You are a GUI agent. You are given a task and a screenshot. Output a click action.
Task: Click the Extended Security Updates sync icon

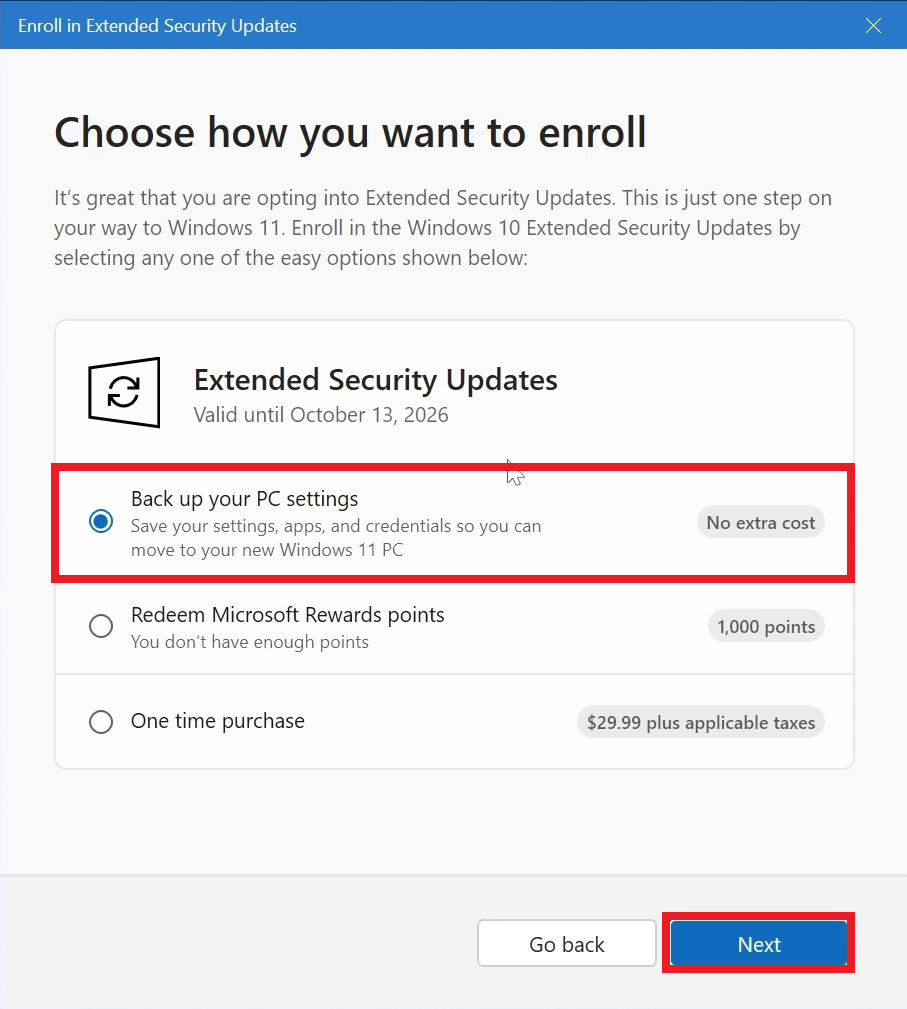tap(124, 392)
